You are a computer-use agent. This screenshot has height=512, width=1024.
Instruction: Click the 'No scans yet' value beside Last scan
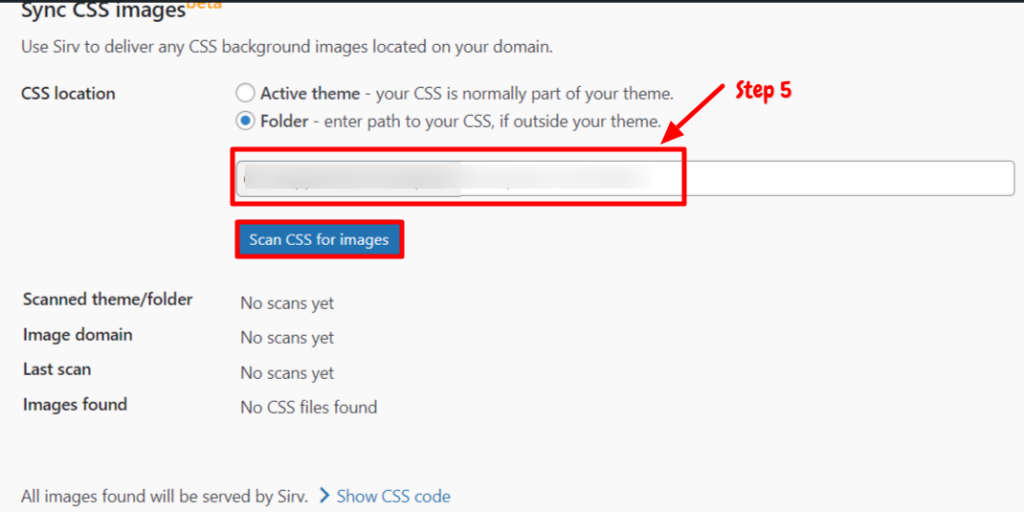(x=287, y=374)
